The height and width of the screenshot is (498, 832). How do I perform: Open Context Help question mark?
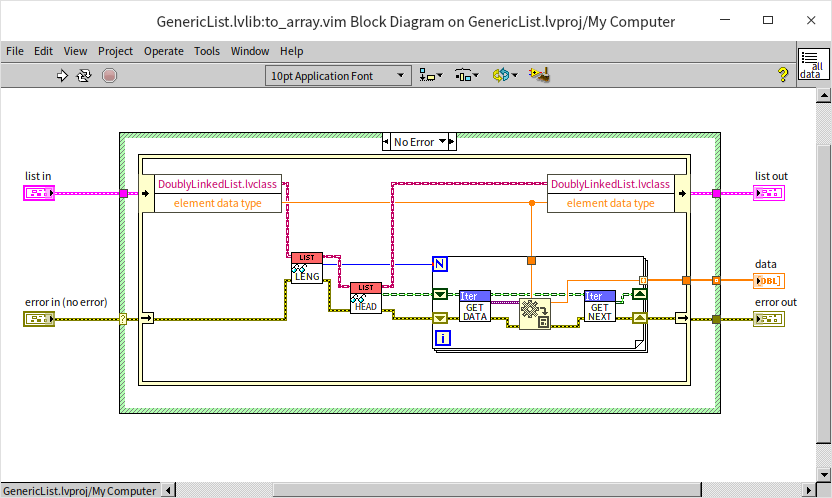783,75
